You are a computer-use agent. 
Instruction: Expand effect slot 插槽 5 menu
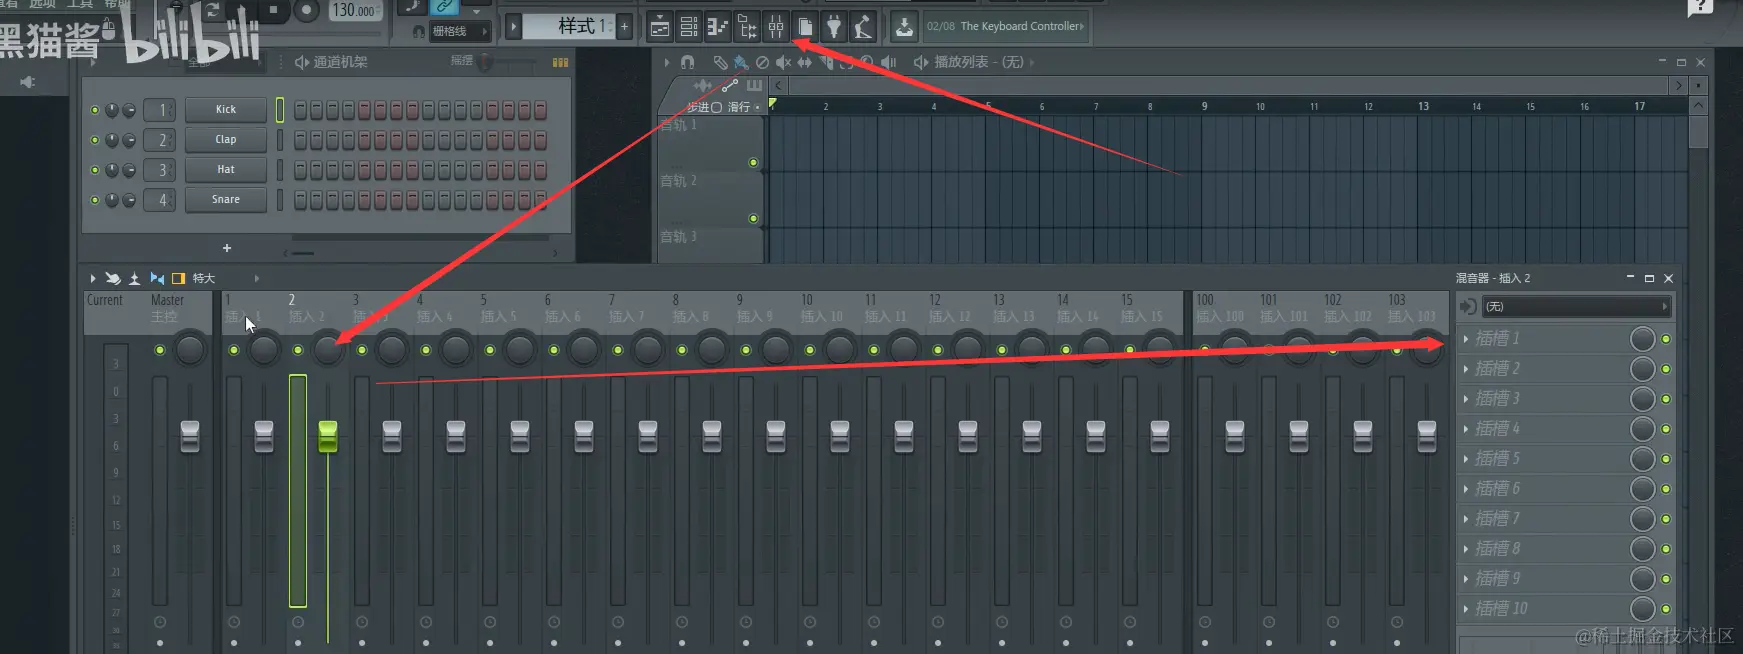pos(1466,459)
